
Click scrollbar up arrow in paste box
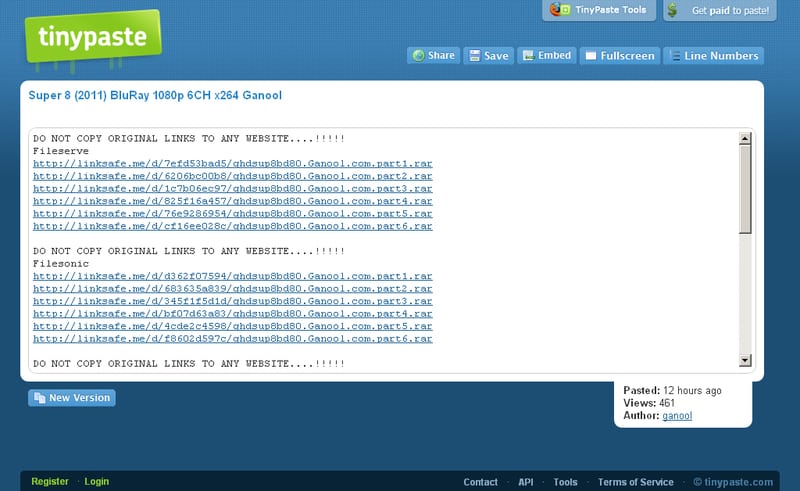pyautogui.click(x=745, y=138)
